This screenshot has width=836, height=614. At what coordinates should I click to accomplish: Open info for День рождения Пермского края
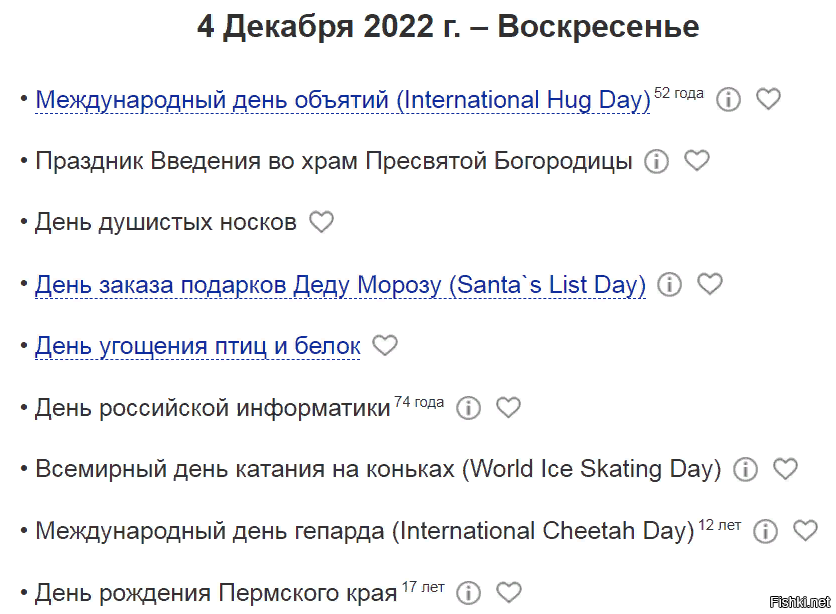(x=468, y=591)
